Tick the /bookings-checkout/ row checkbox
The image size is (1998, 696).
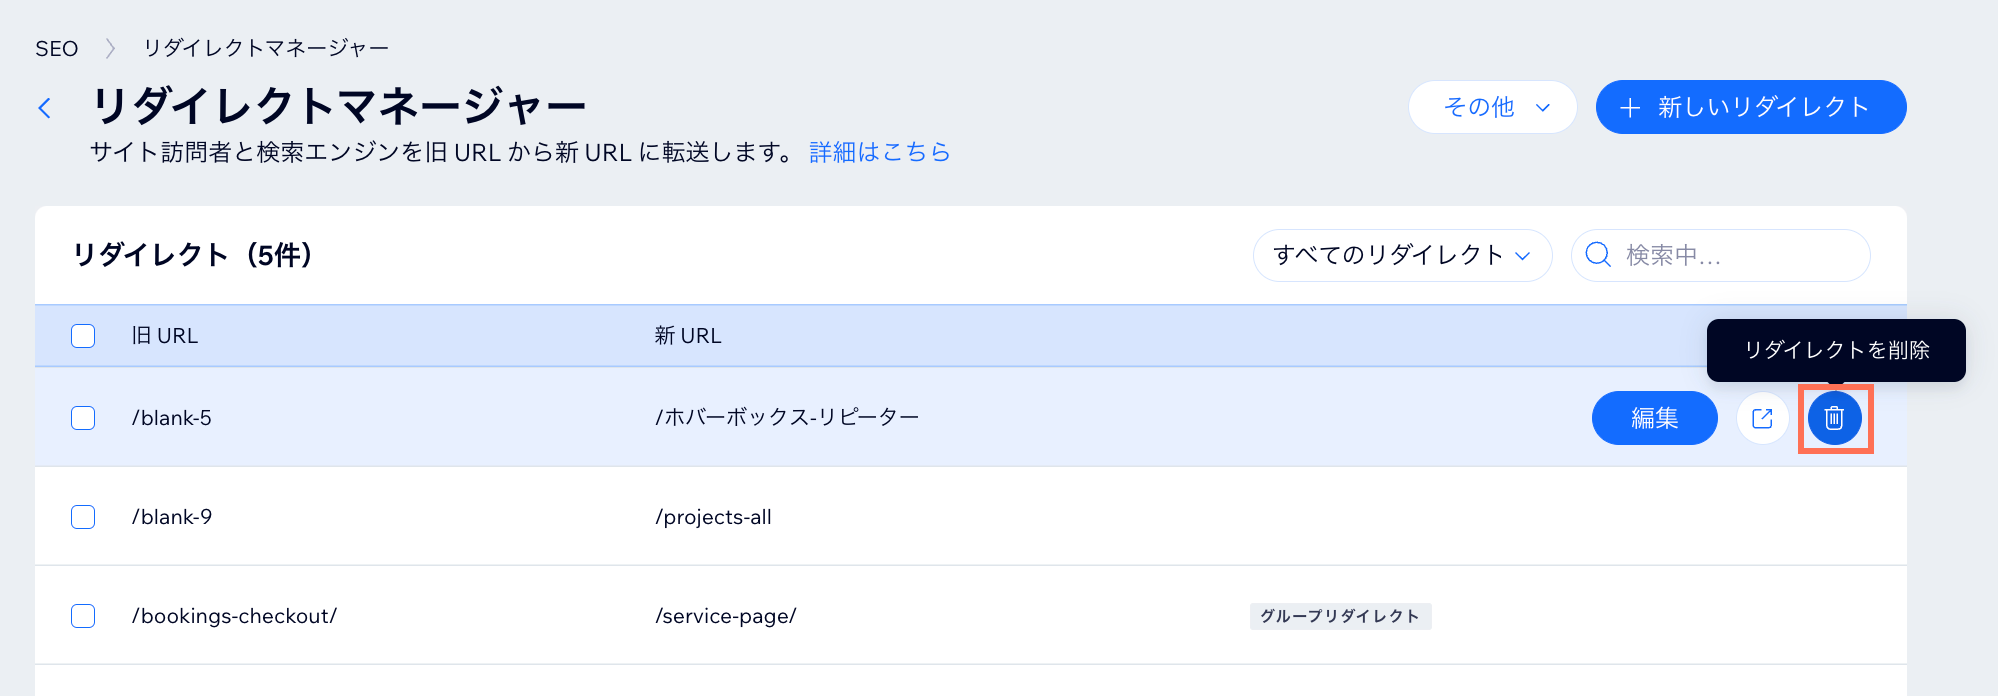coord(83,616)
